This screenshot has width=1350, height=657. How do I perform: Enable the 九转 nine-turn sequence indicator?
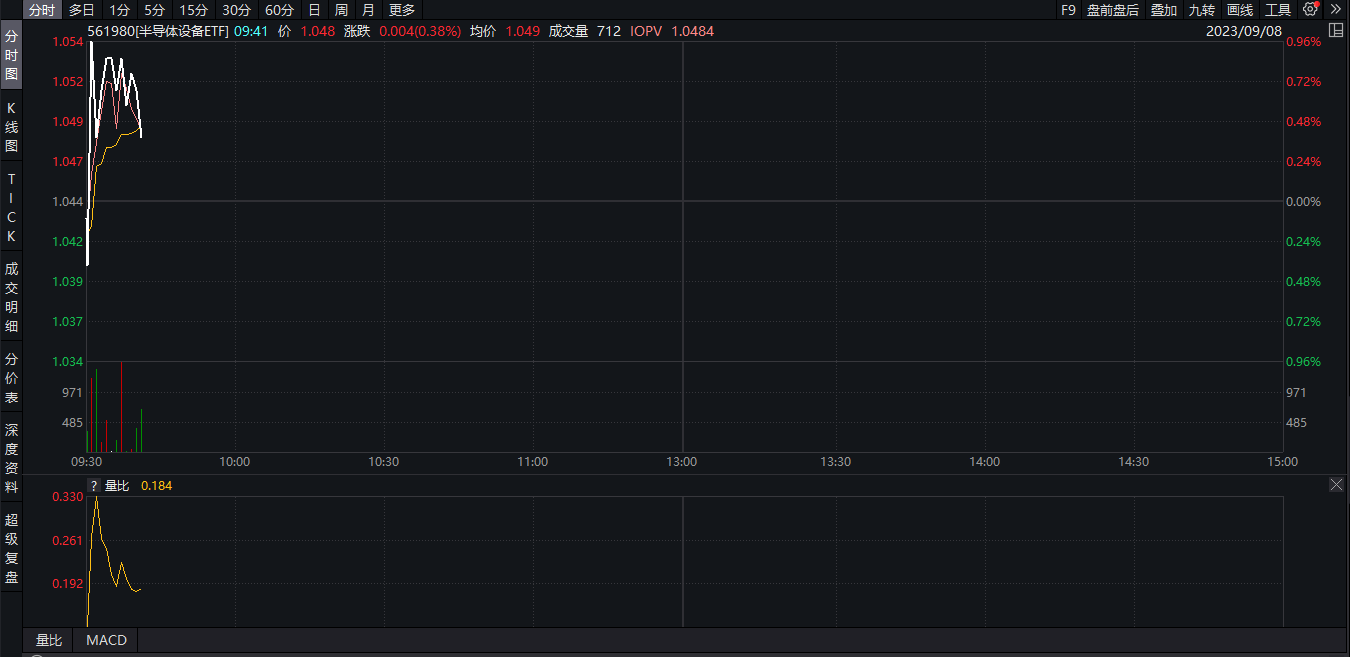tap(1201, 9)
